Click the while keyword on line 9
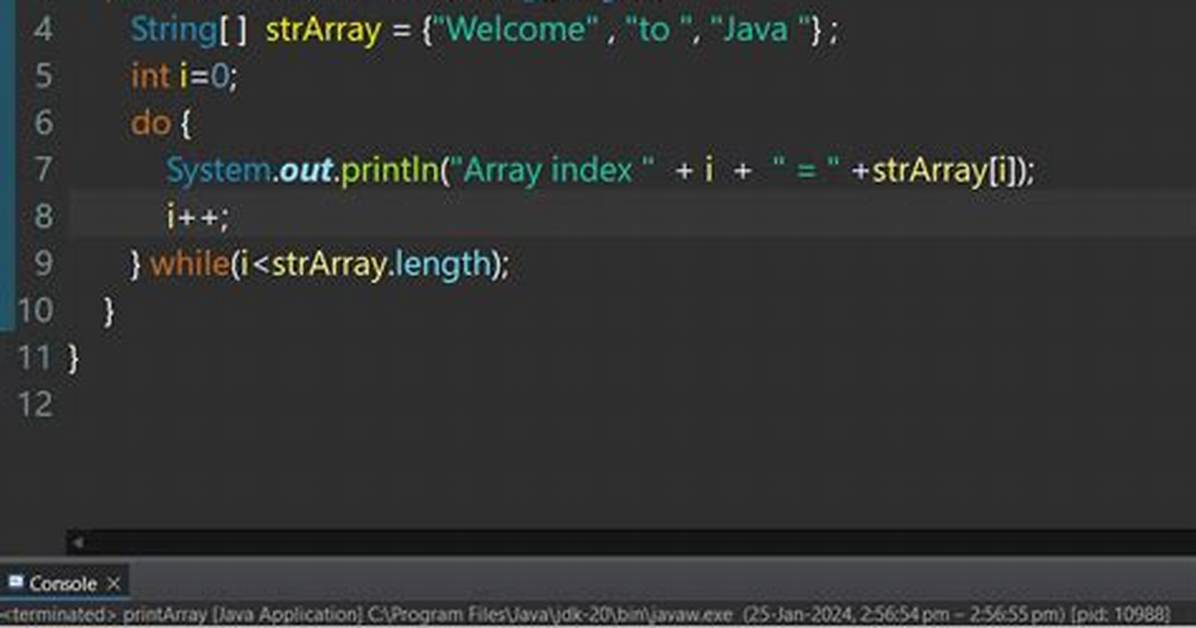Image resolution: width=1196 pixels, height=628 pixels. tap(189, 264)
